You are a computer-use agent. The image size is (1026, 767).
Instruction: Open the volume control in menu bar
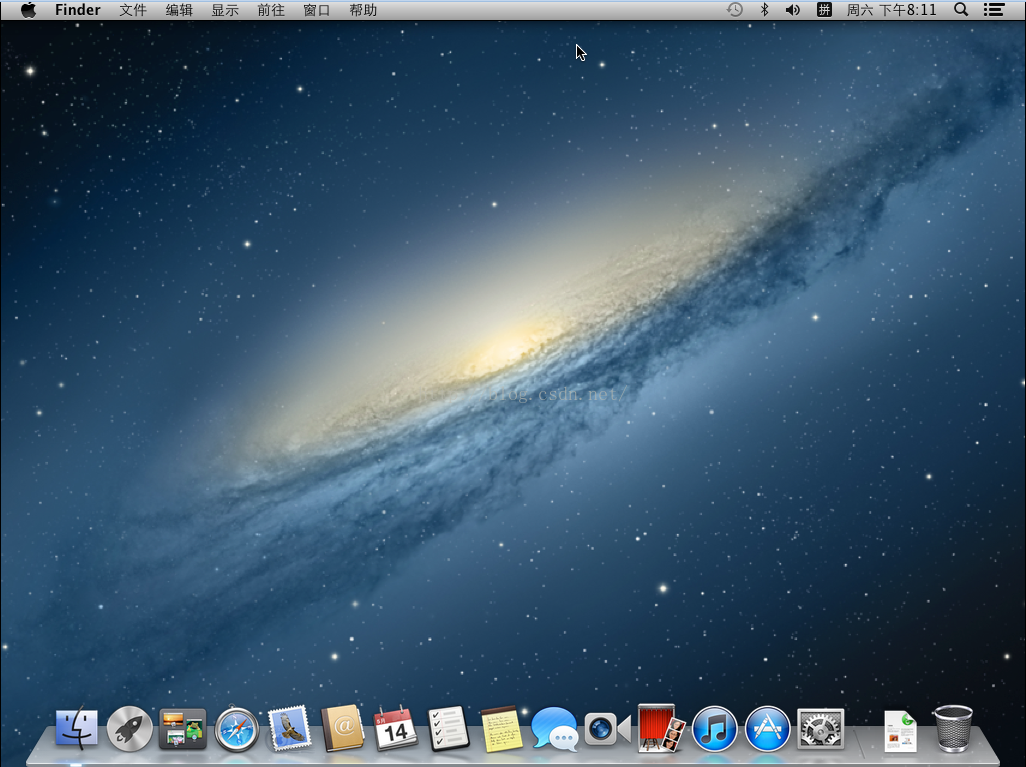click(x=793, y=10)
